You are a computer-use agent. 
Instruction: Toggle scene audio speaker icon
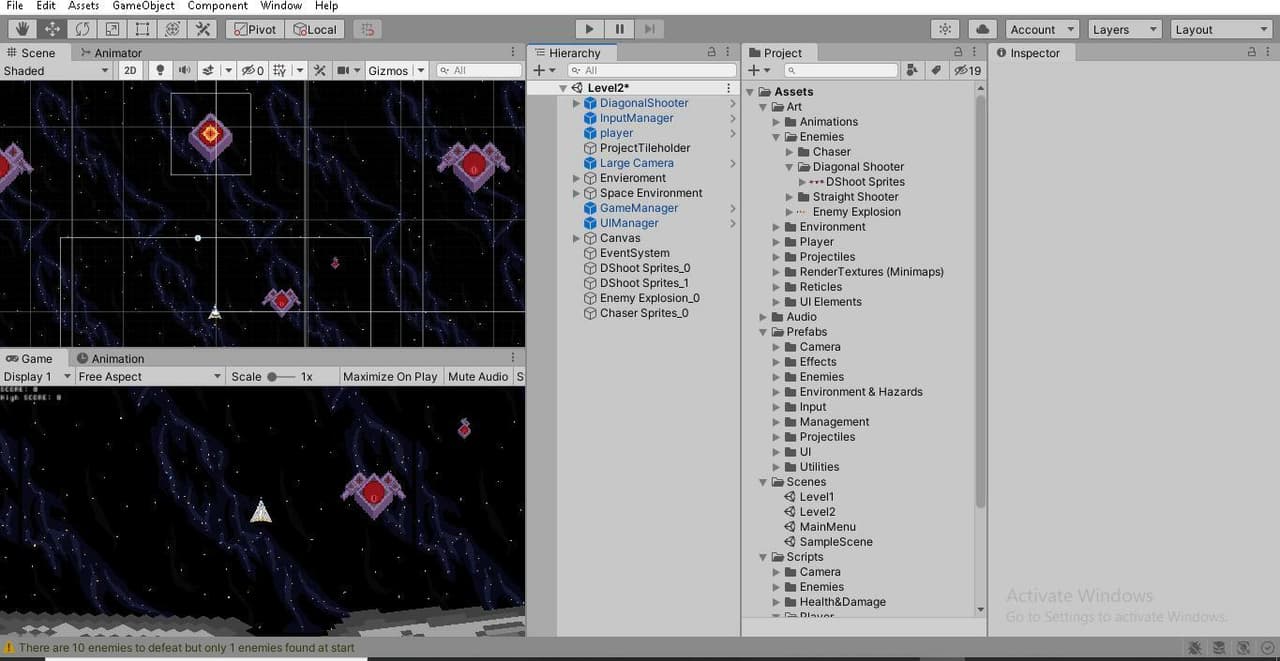[x=184, y=70]
